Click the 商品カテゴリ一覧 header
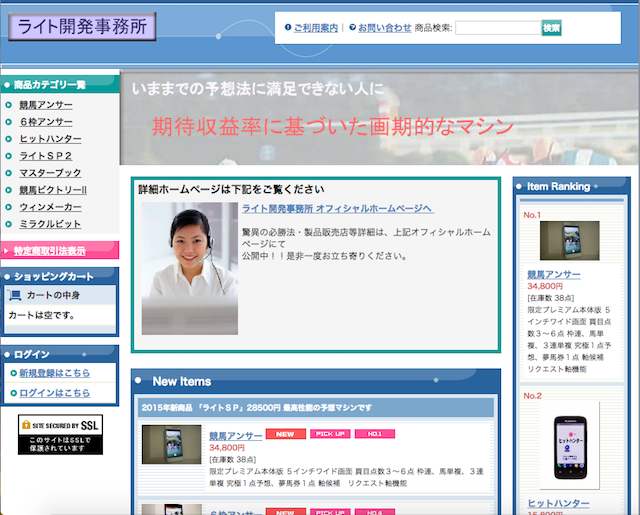 60,84
